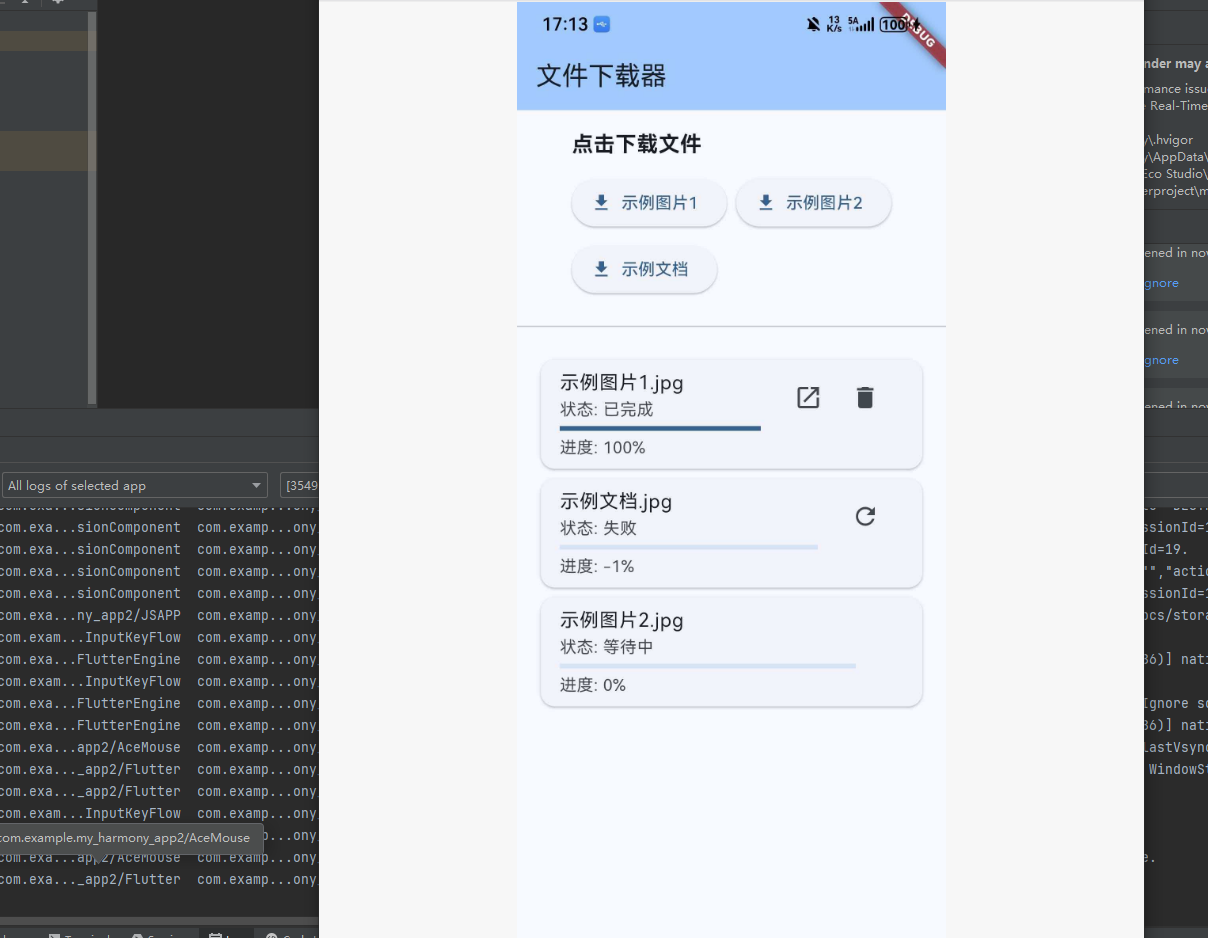The height and width of the screenshot is (938, 1208).
Task: Delete 示例图片1.jpg using the trash icon
Action: (x=864, y=397)
